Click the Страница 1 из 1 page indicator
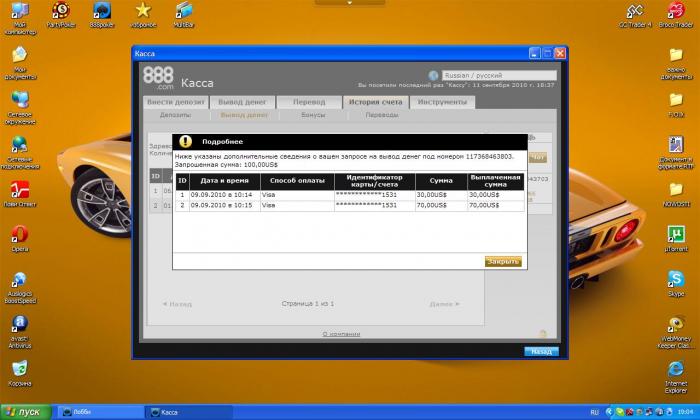The image size is (700, 420). click(308, 304)
